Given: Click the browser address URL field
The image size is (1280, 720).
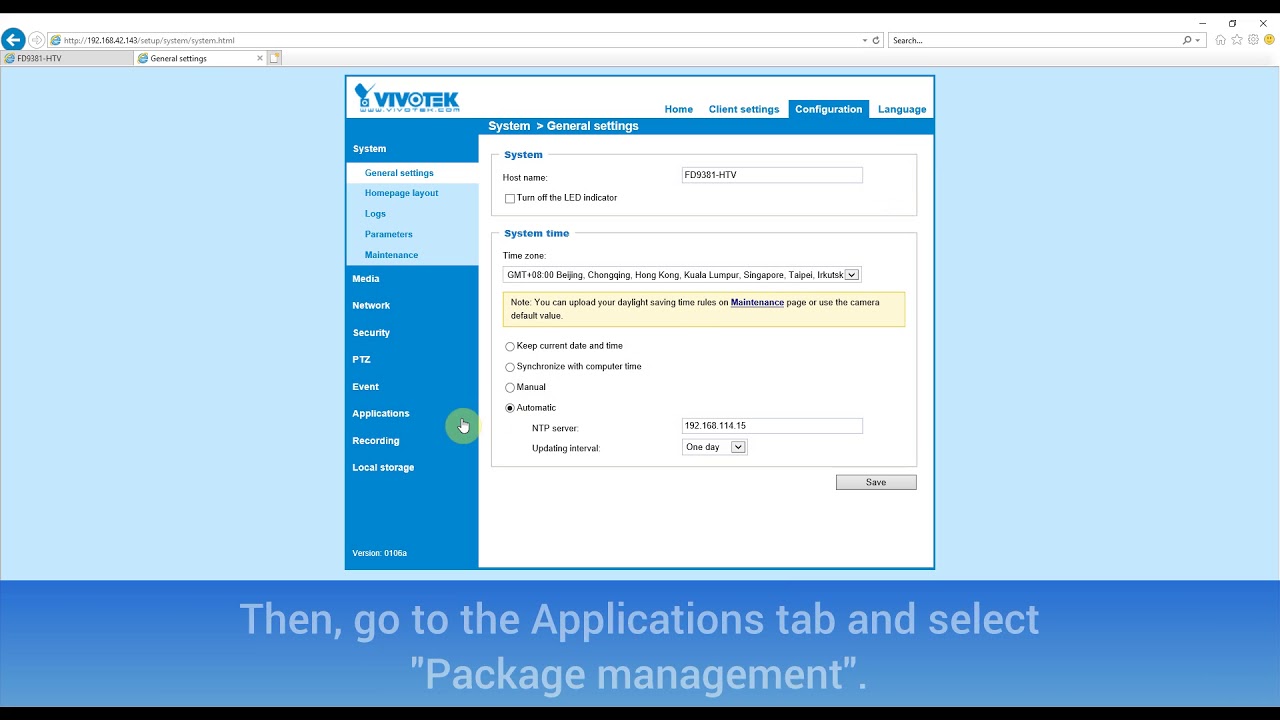Looking at the screenshot, I should (x=455, y=41).
